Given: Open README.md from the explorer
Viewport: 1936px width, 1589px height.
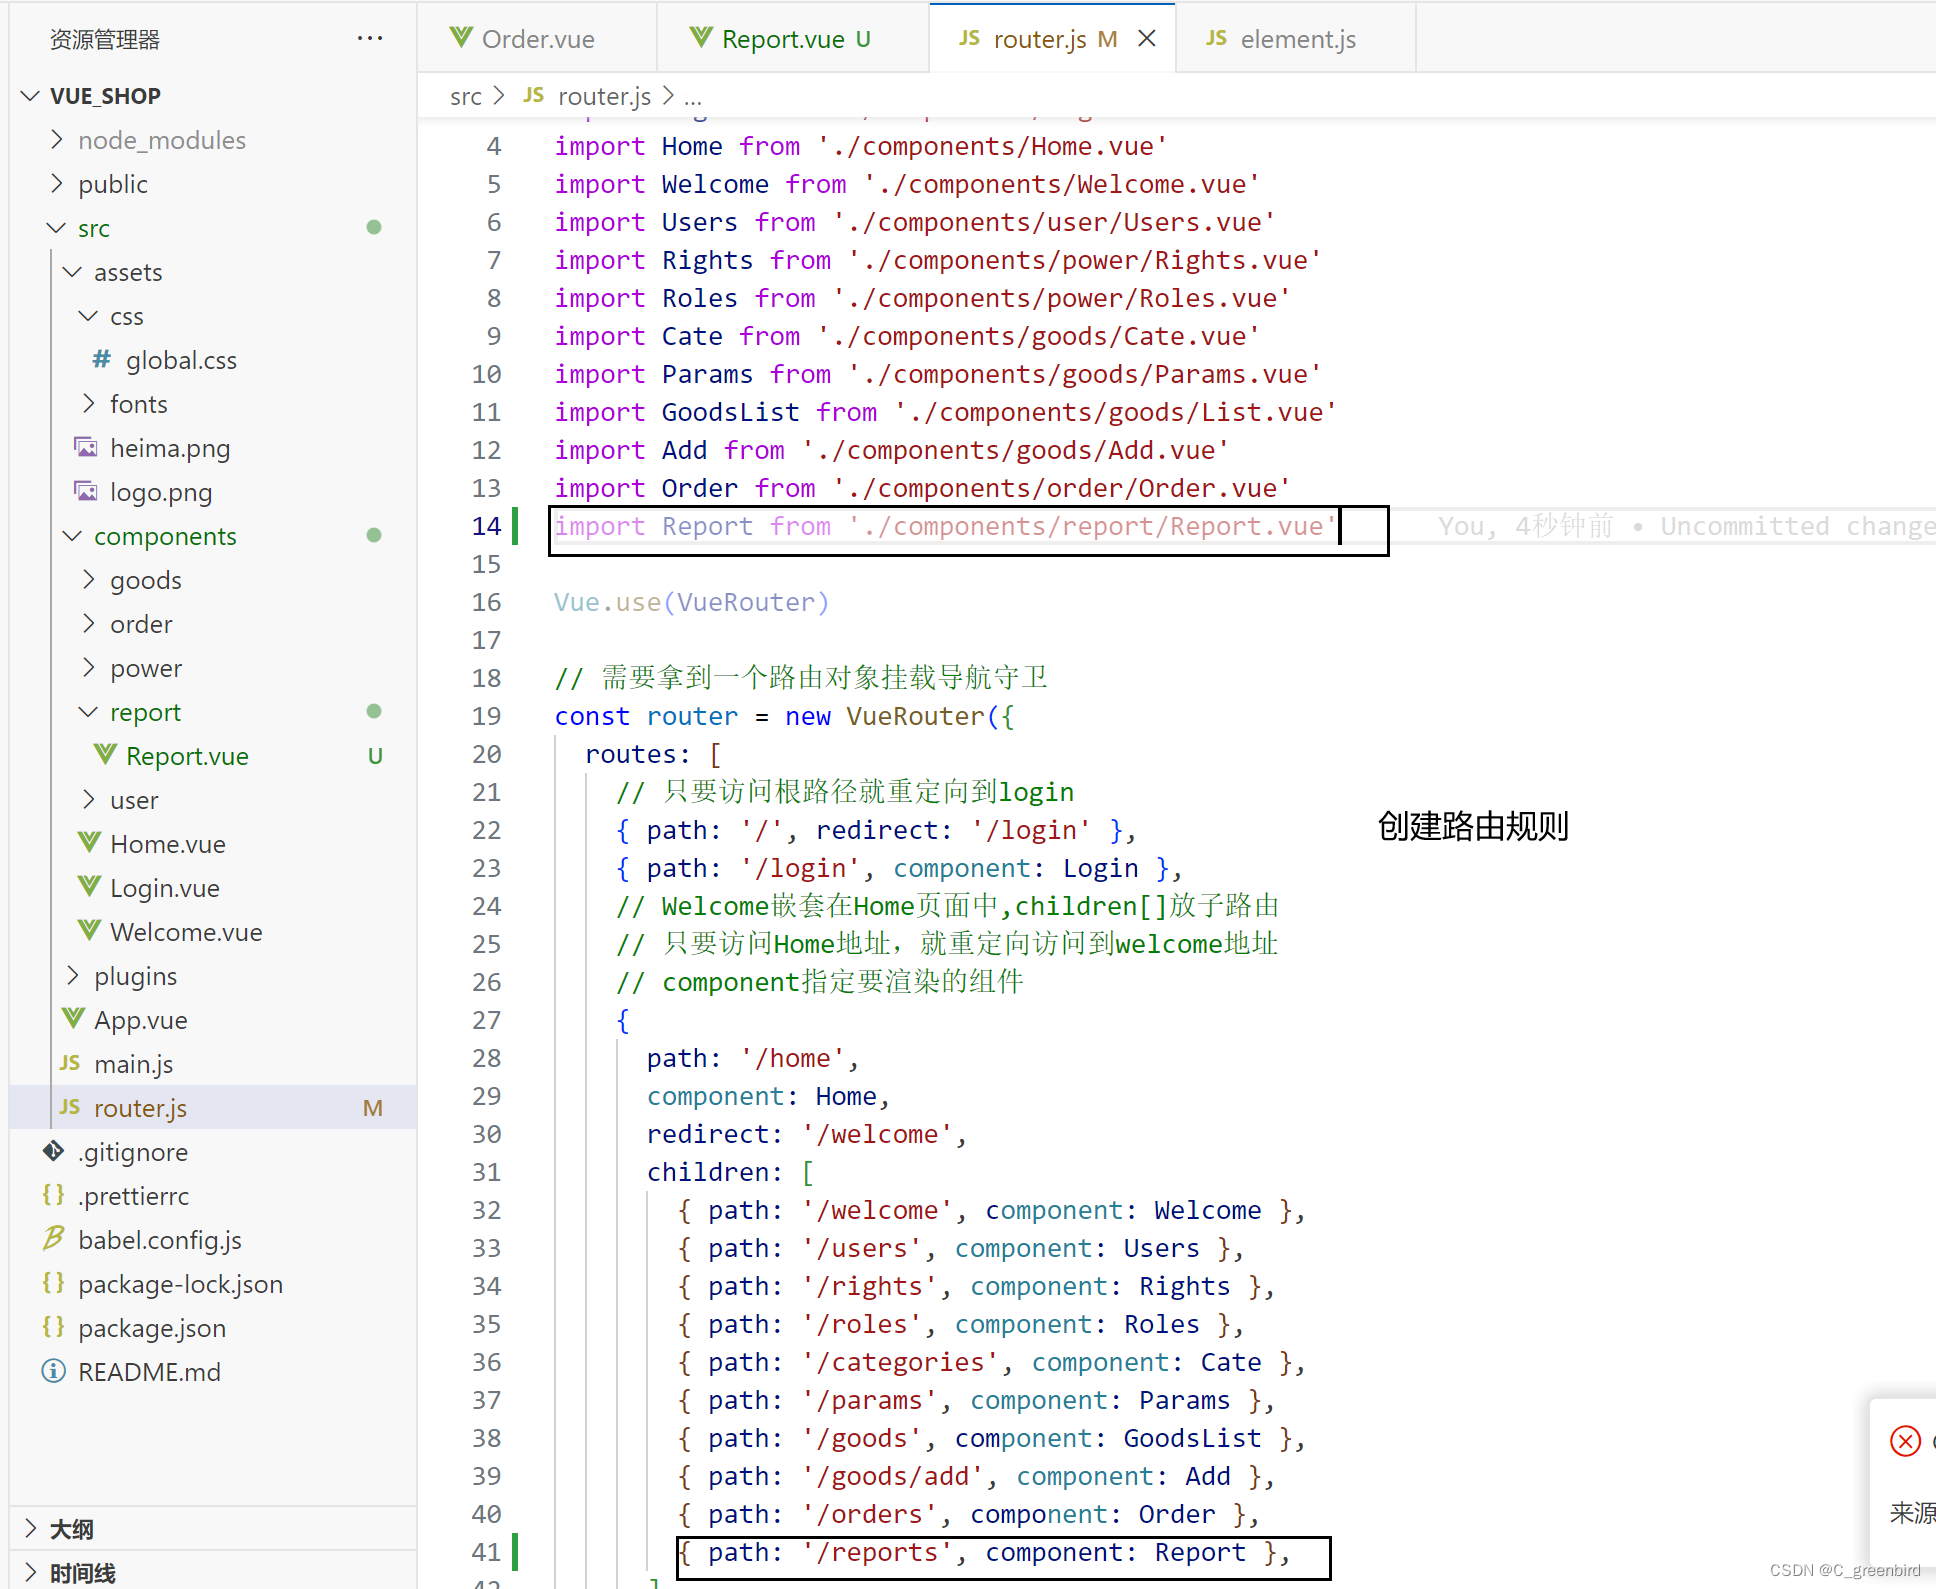Looking at the screenshot, I should 149,1371.
